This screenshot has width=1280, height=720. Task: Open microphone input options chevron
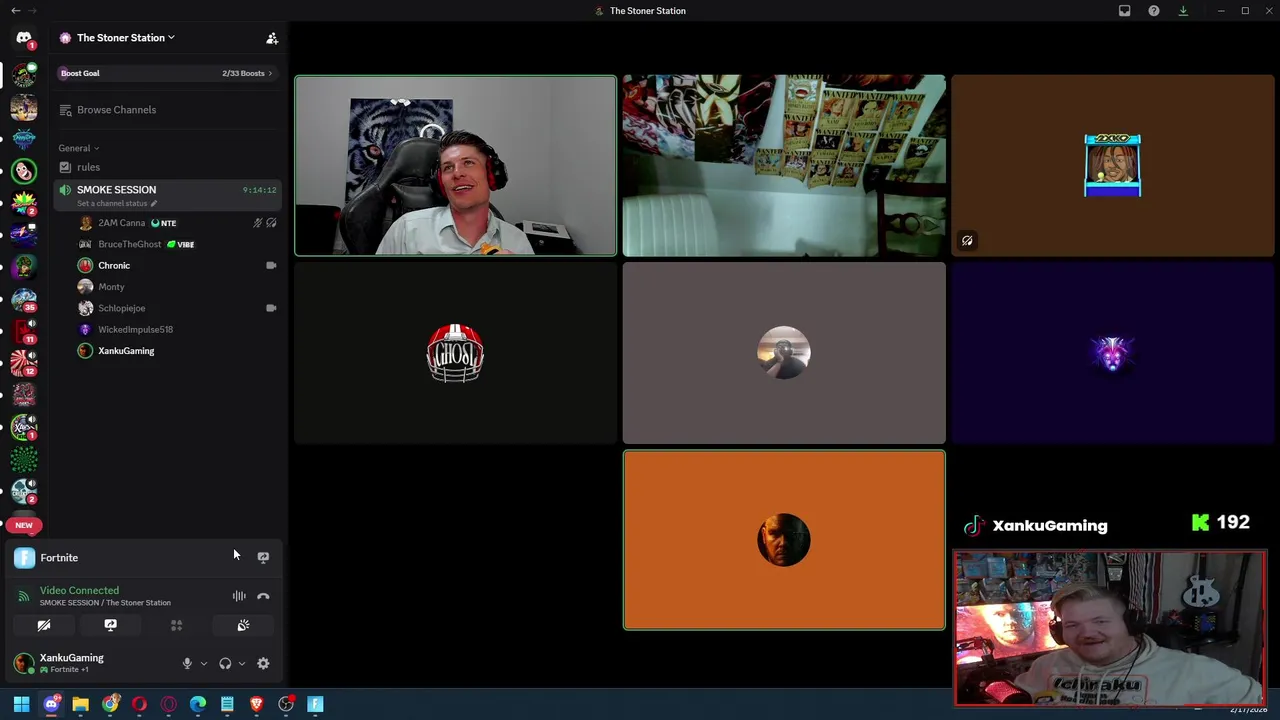click(x=203, y=663)
